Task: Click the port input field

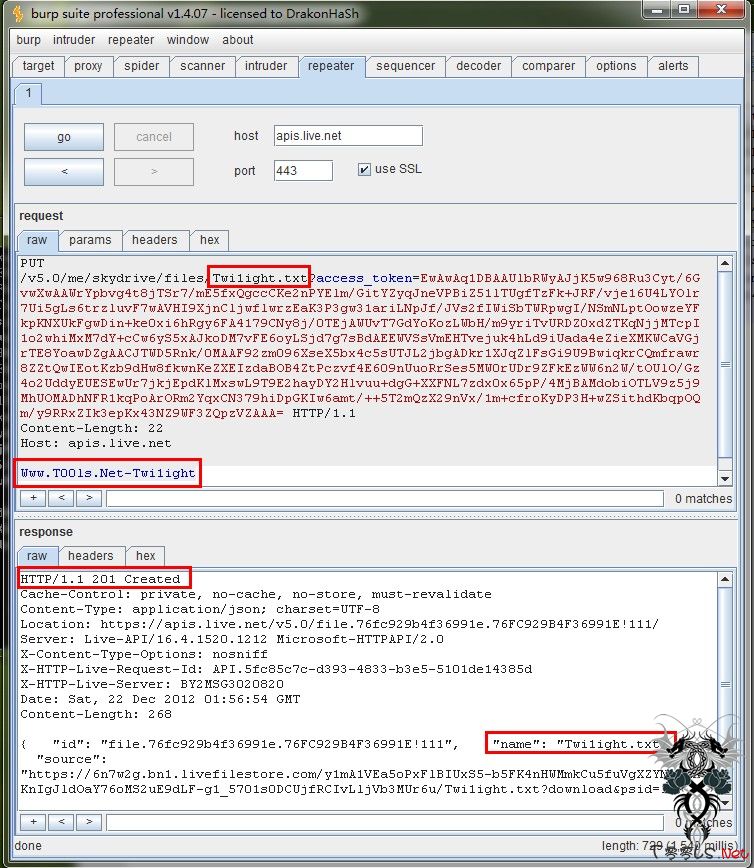Action: pos(303,170)
